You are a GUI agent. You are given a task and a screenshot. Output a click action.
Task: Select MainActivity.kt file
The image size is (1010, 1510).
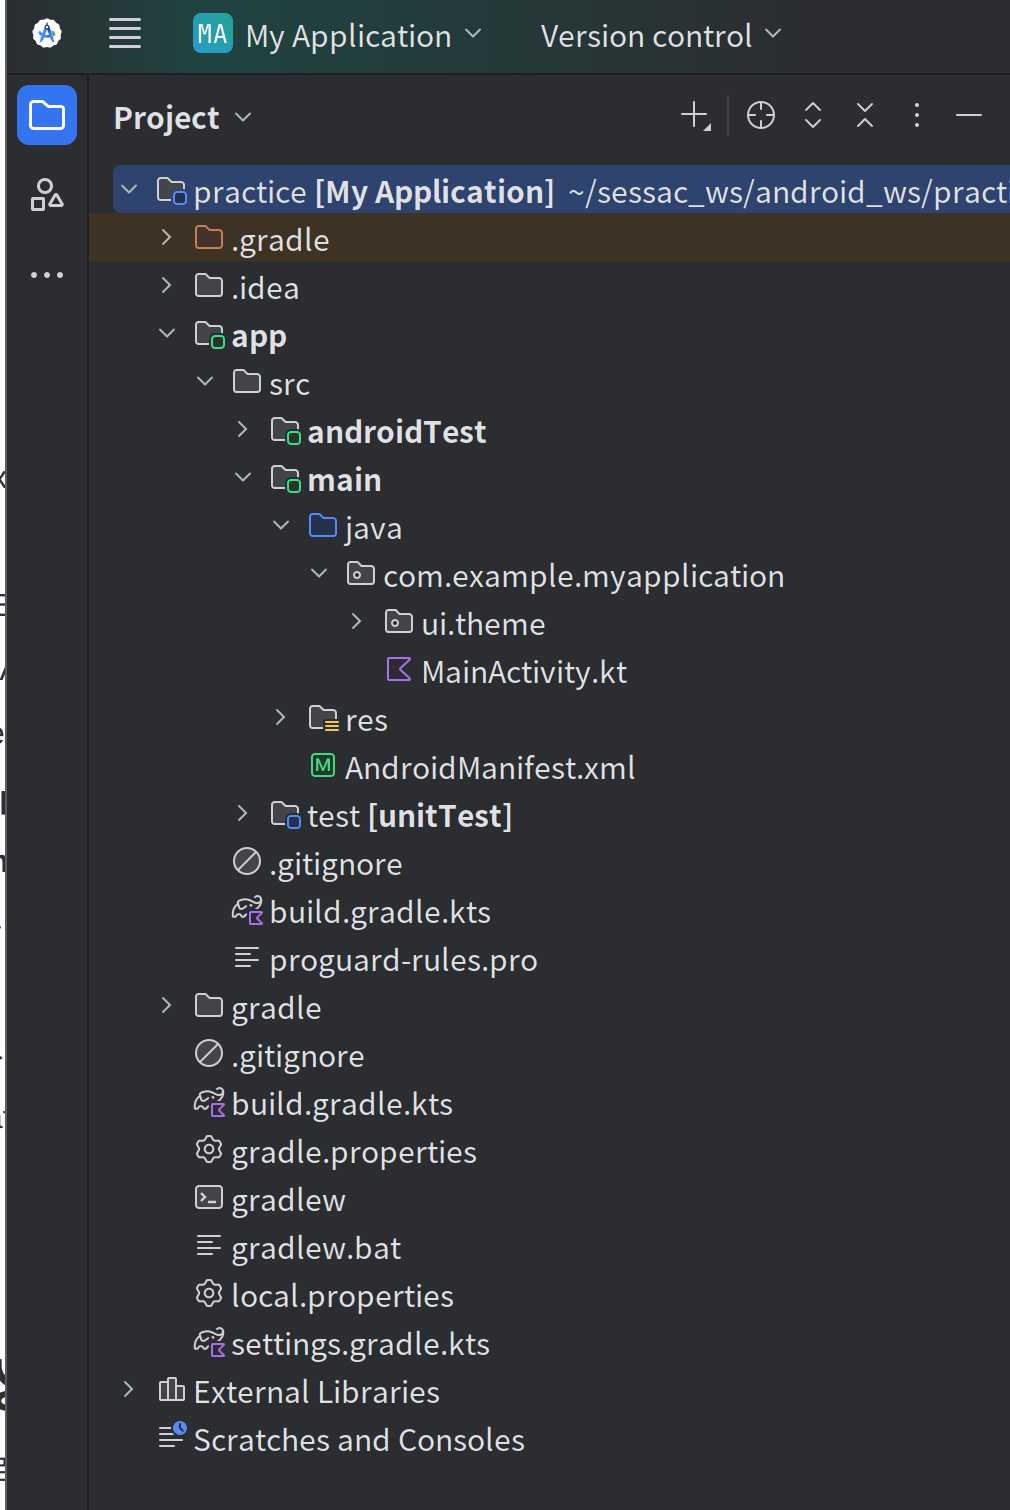coord(523,672)
